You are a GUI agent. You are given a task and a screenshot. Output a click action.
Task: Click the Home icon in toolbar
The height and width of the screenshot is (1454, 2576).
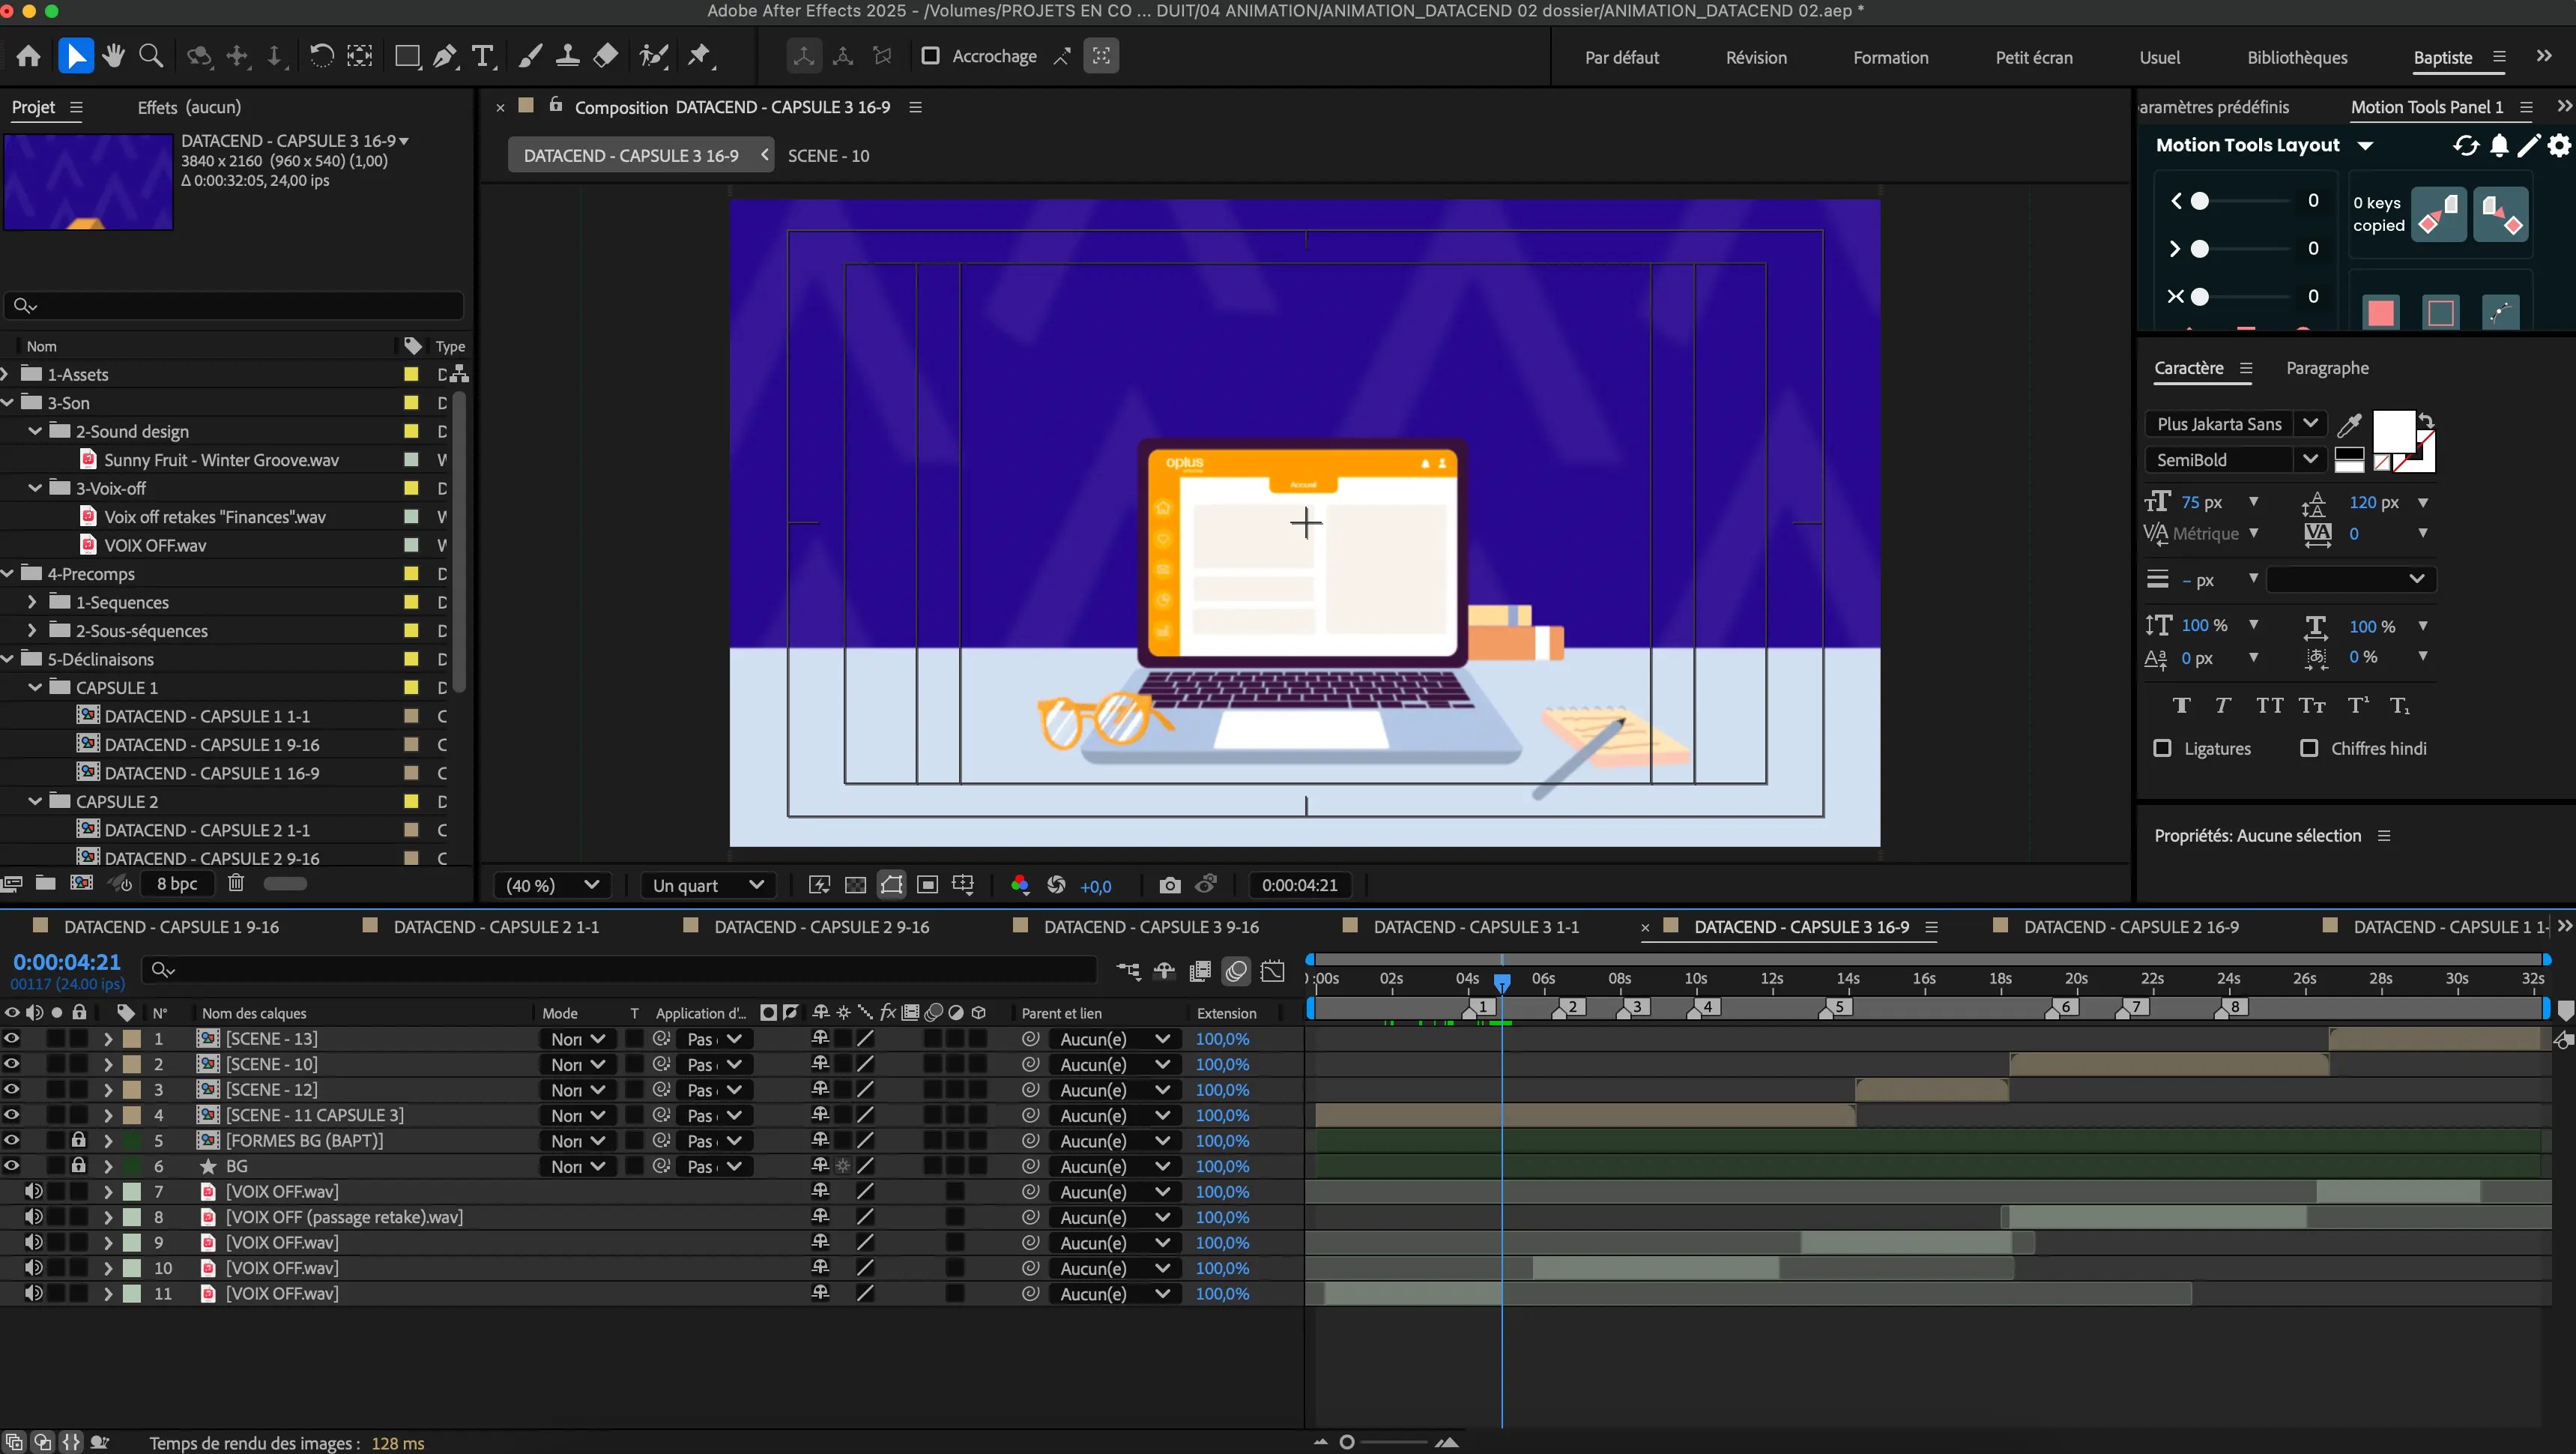(x=28, y=56)
